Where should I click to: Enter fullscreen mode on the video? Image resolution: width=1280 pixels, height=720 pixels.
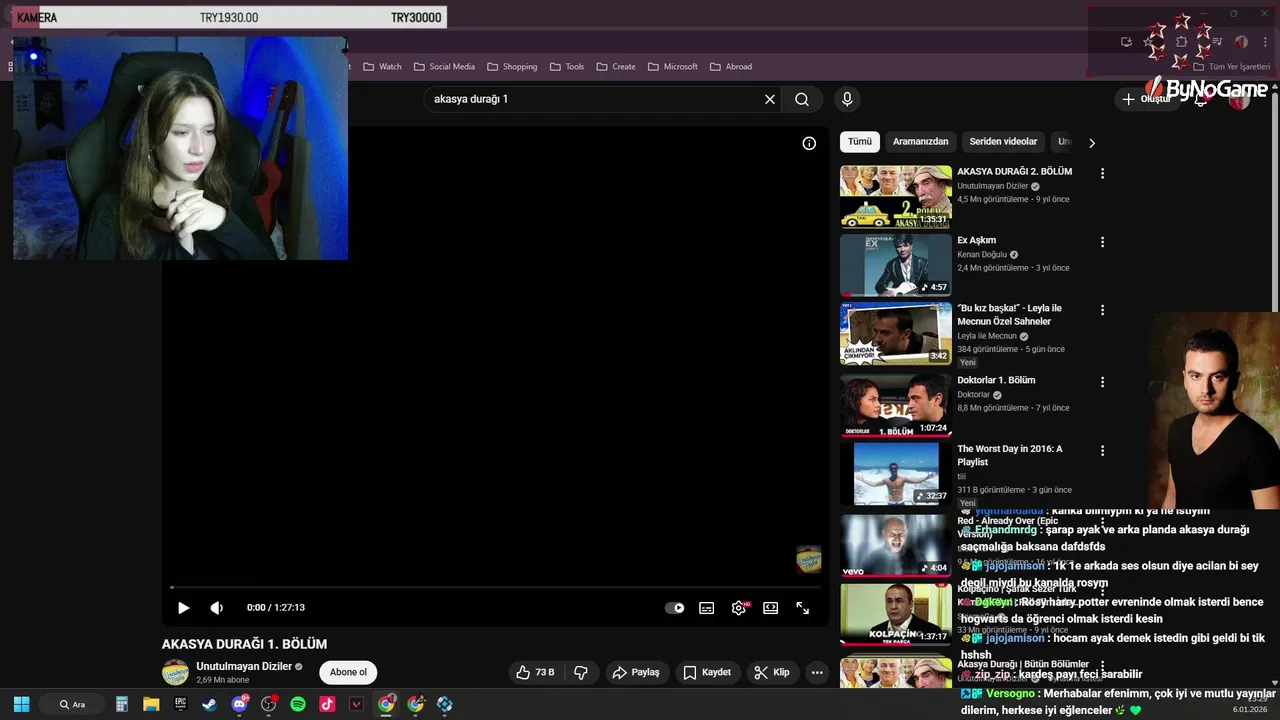[x=802, y=608]
